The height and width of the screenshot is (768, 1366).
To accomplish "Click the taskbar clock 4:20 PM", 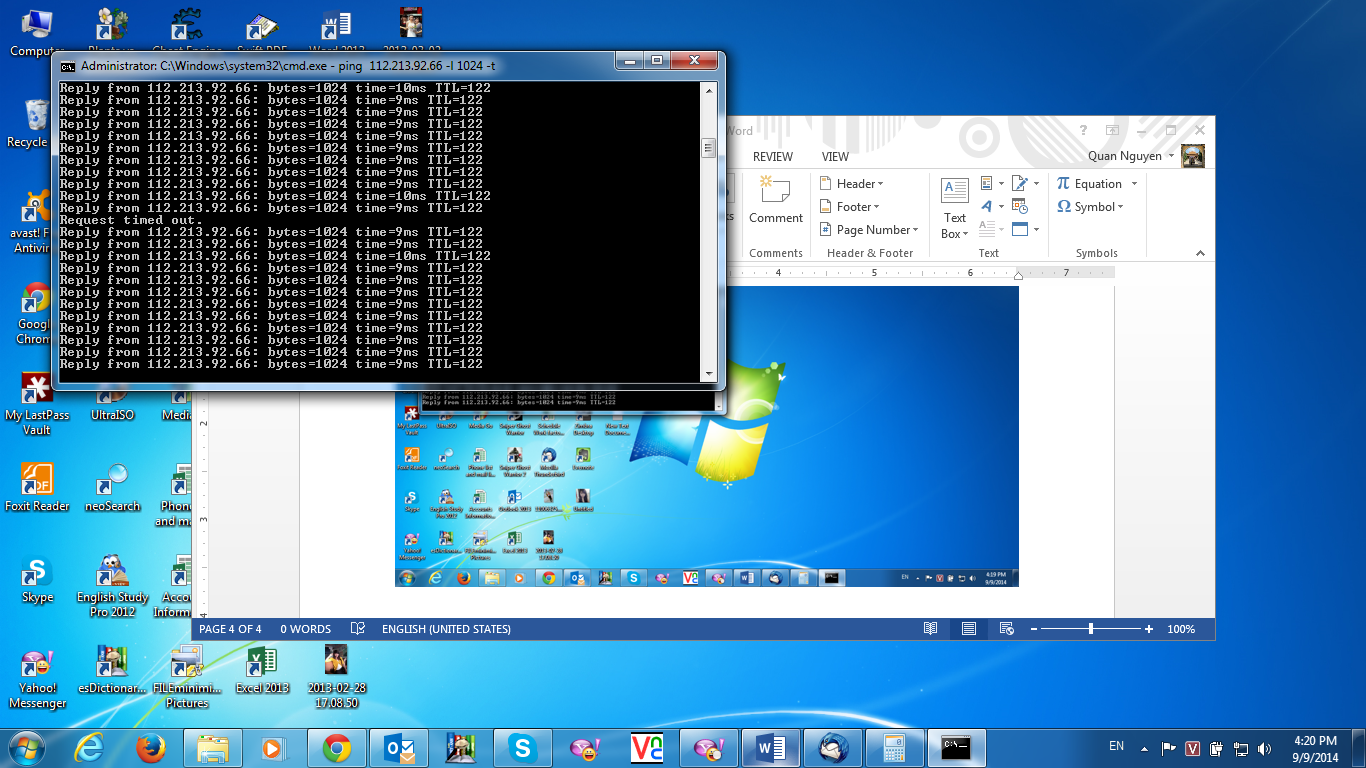I will coord(1314,748).
